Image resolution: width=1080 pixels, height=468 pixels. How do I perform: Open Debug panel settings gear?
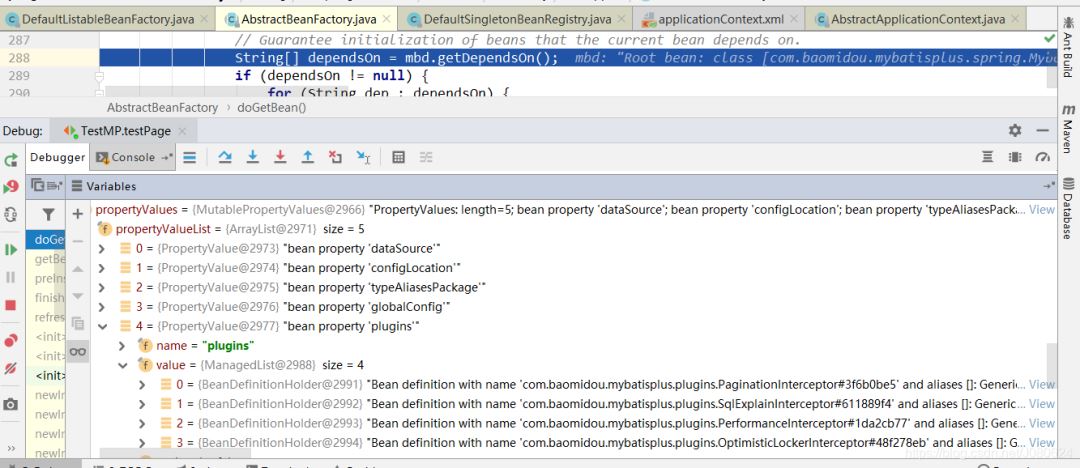pos(1015,130)
